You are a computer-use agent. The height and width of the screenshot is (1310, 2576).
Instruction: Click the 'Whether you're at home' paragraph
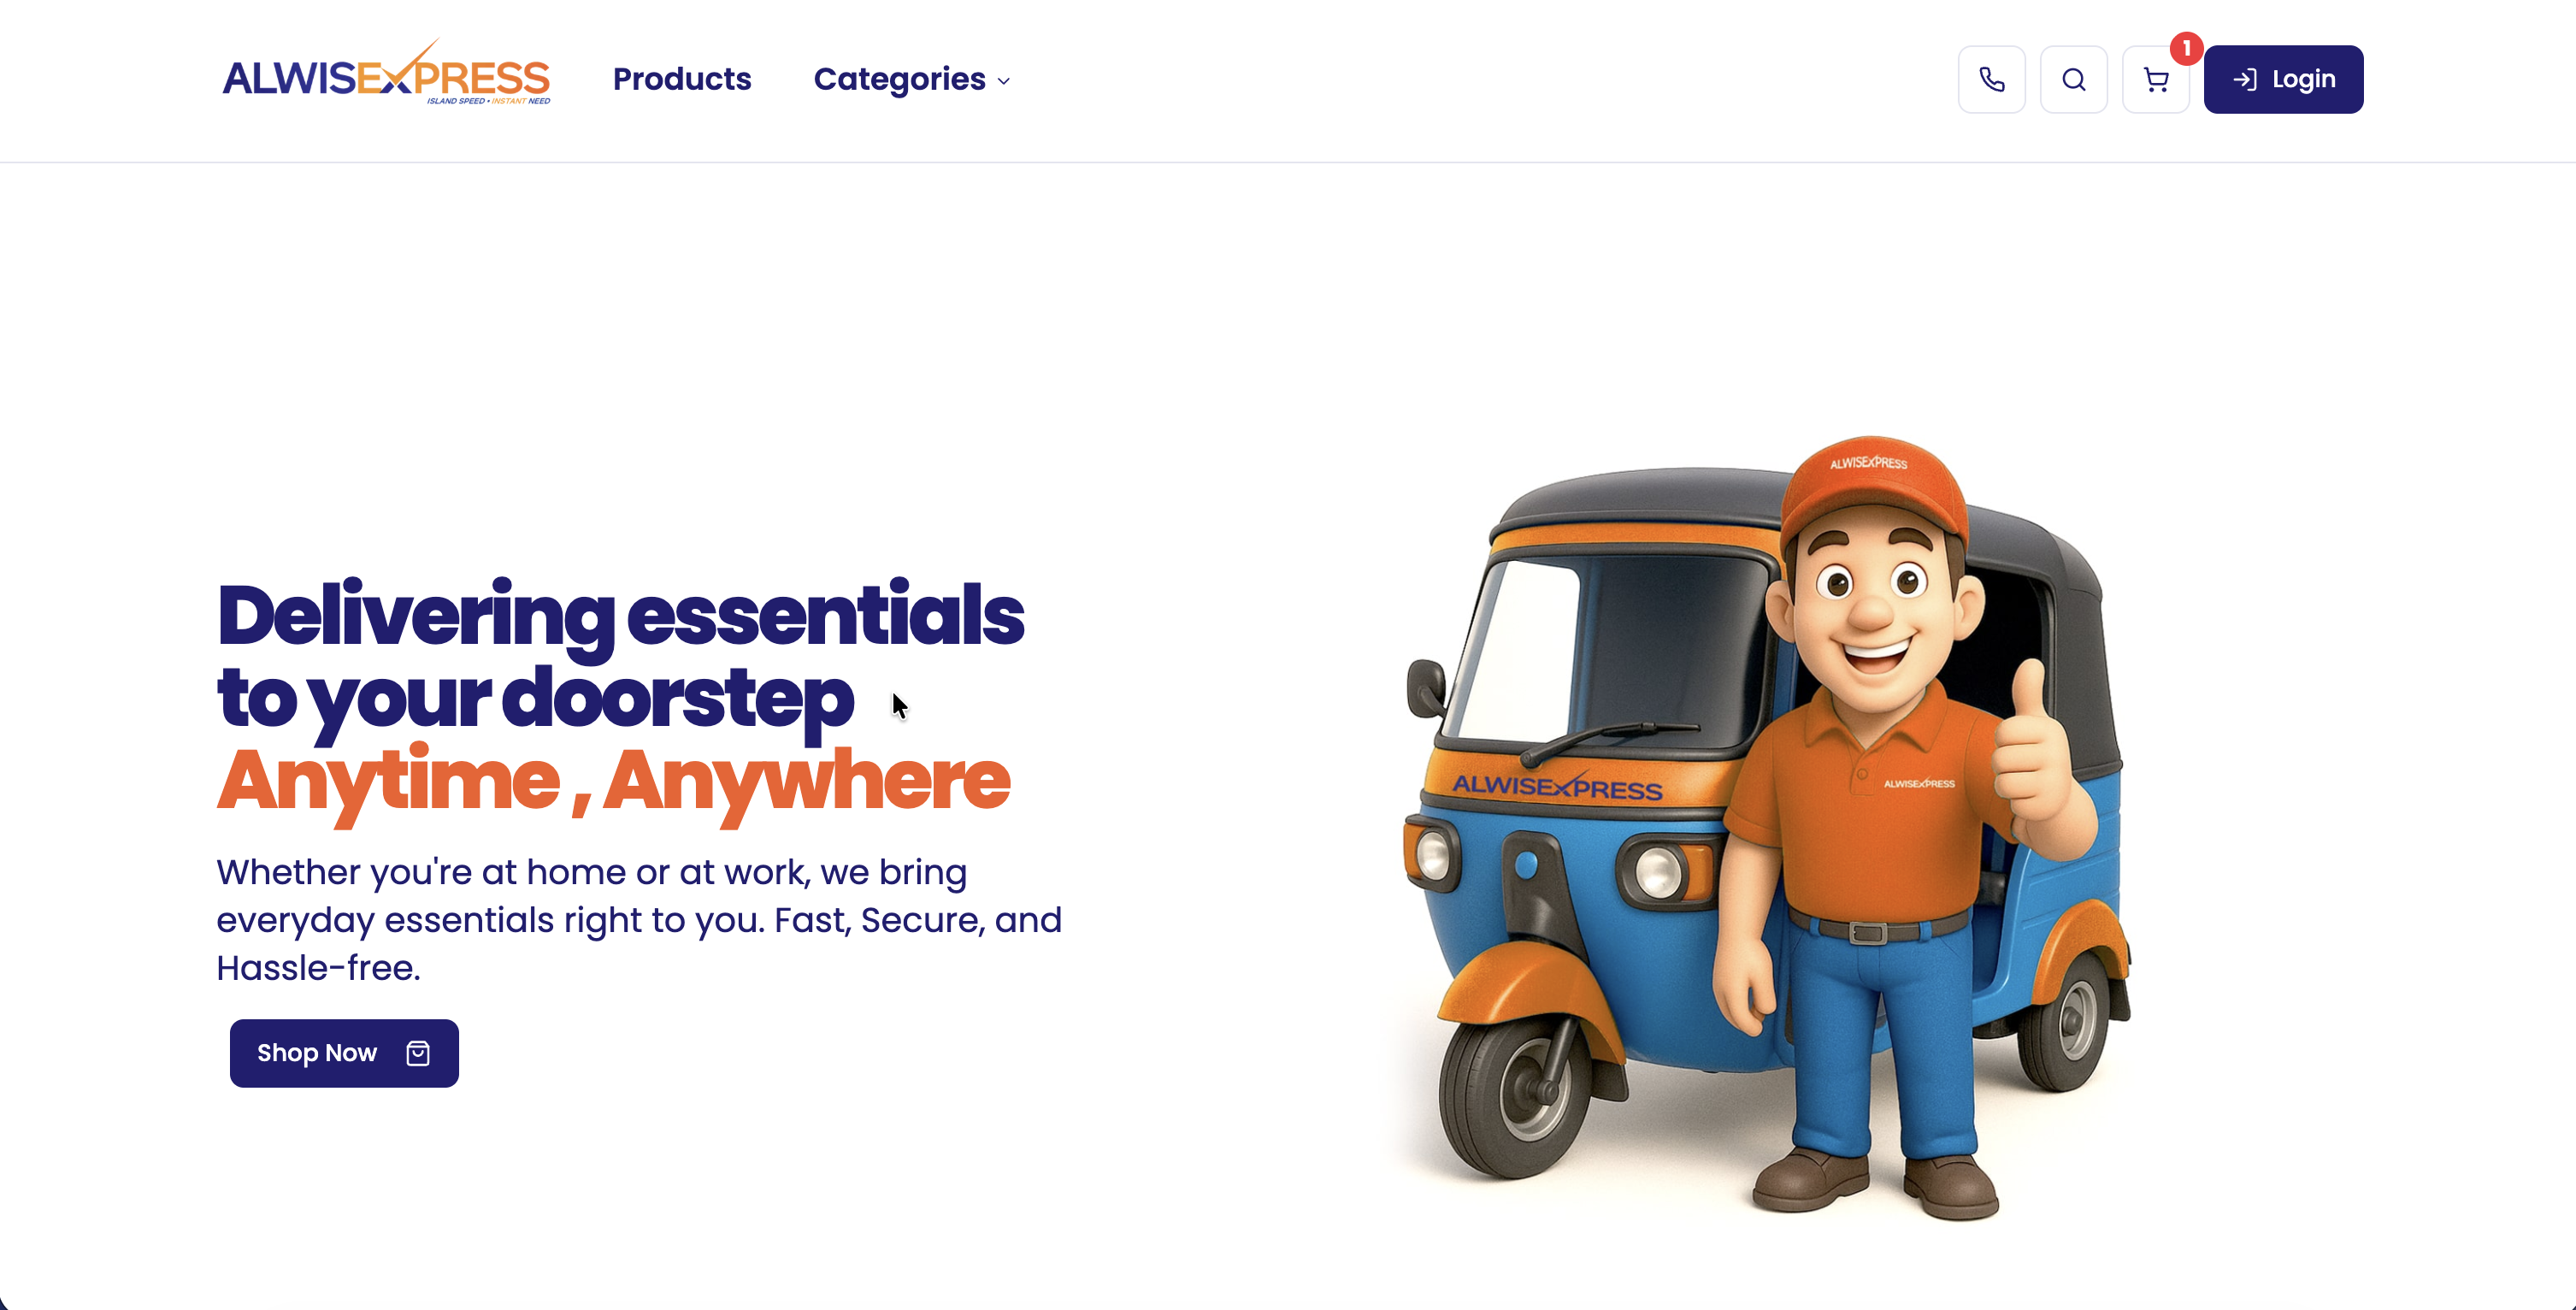[x=639, y=920]
